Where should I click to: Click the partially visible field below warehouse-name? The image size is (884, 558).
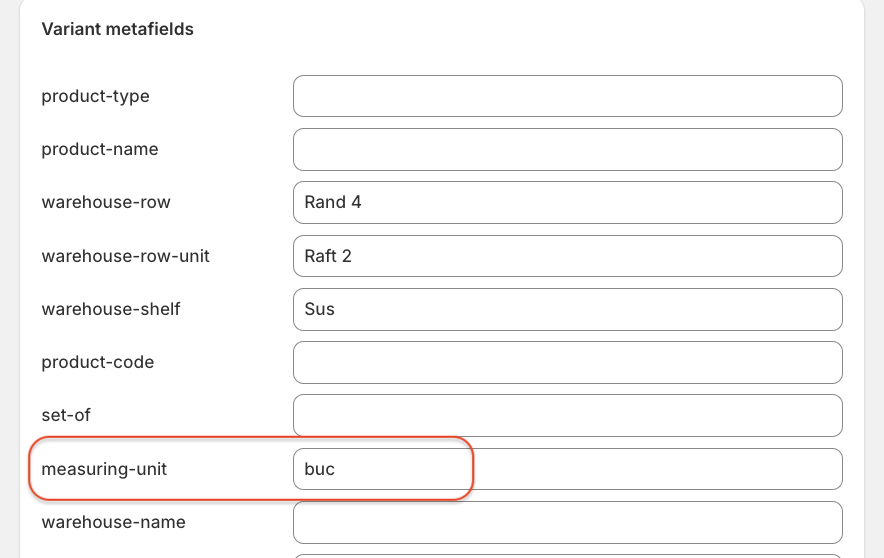[567, 555]
